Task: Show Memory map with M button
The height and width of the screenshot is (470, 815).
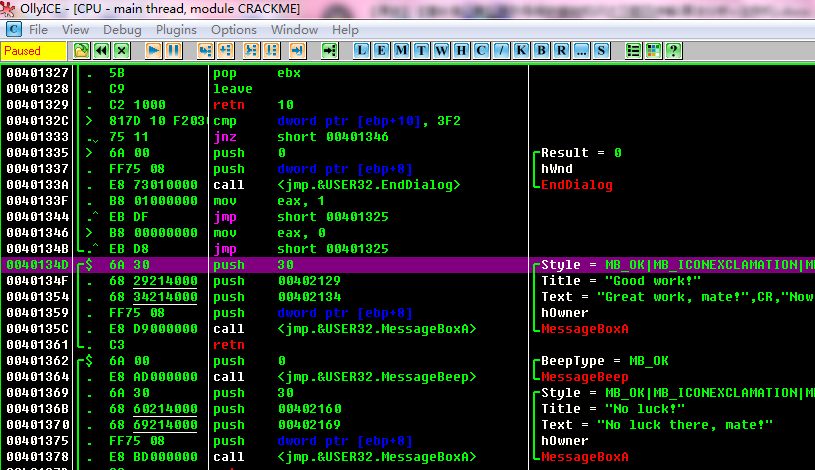Action: [401, 50]
